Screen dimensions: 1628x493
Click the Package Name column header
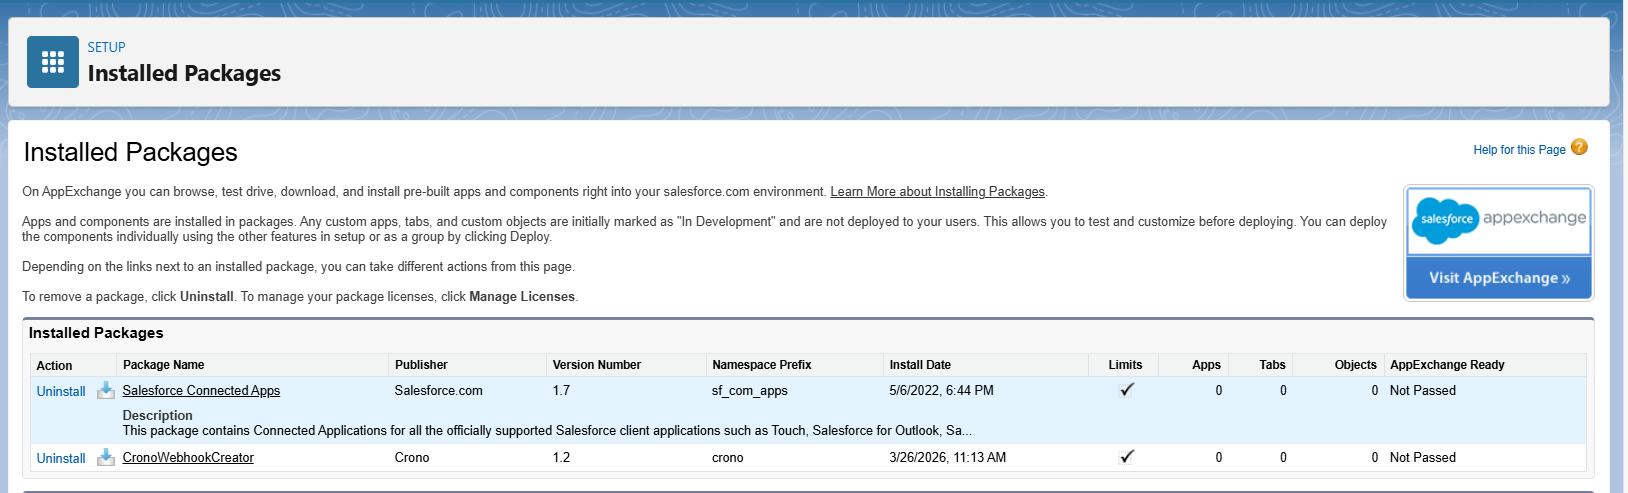coord(163,365)
